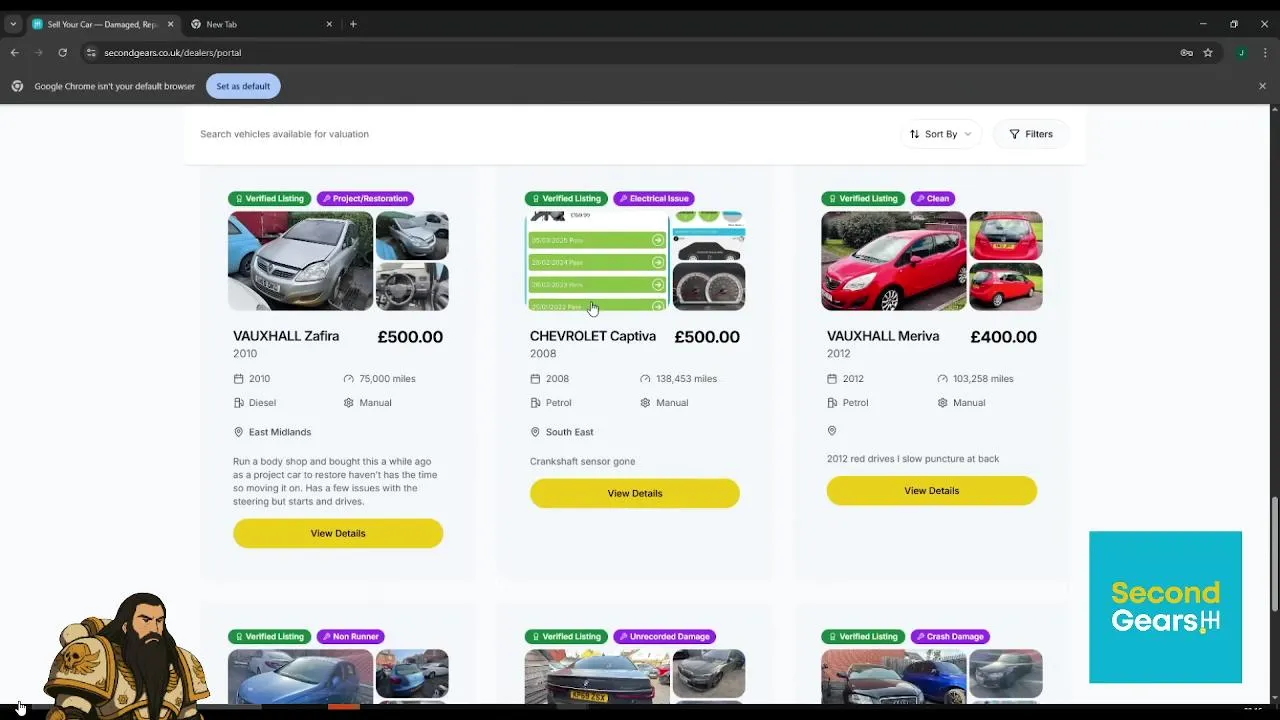1280x720 pixels.
Task: Open Meriva rear view small photo
Action: point(1006,236)
